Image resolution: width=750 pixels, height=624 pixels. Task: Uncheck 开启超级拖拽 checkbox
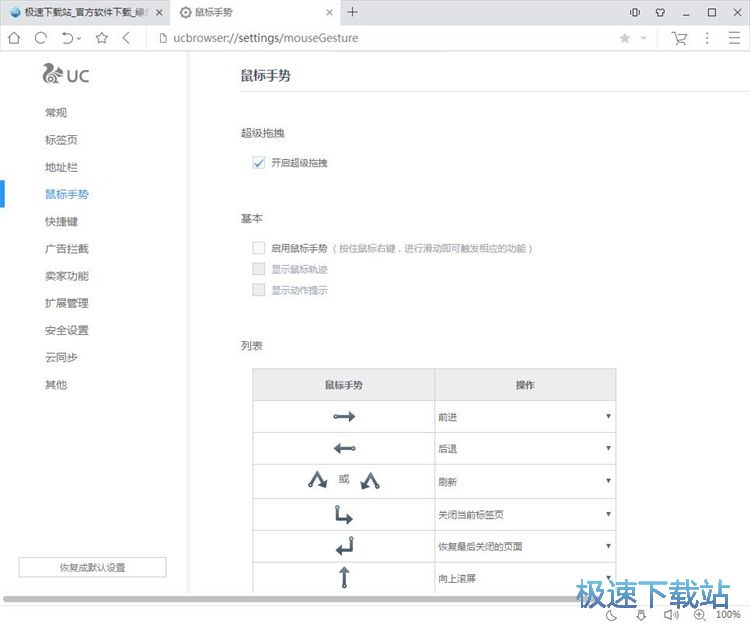(258, 163)
